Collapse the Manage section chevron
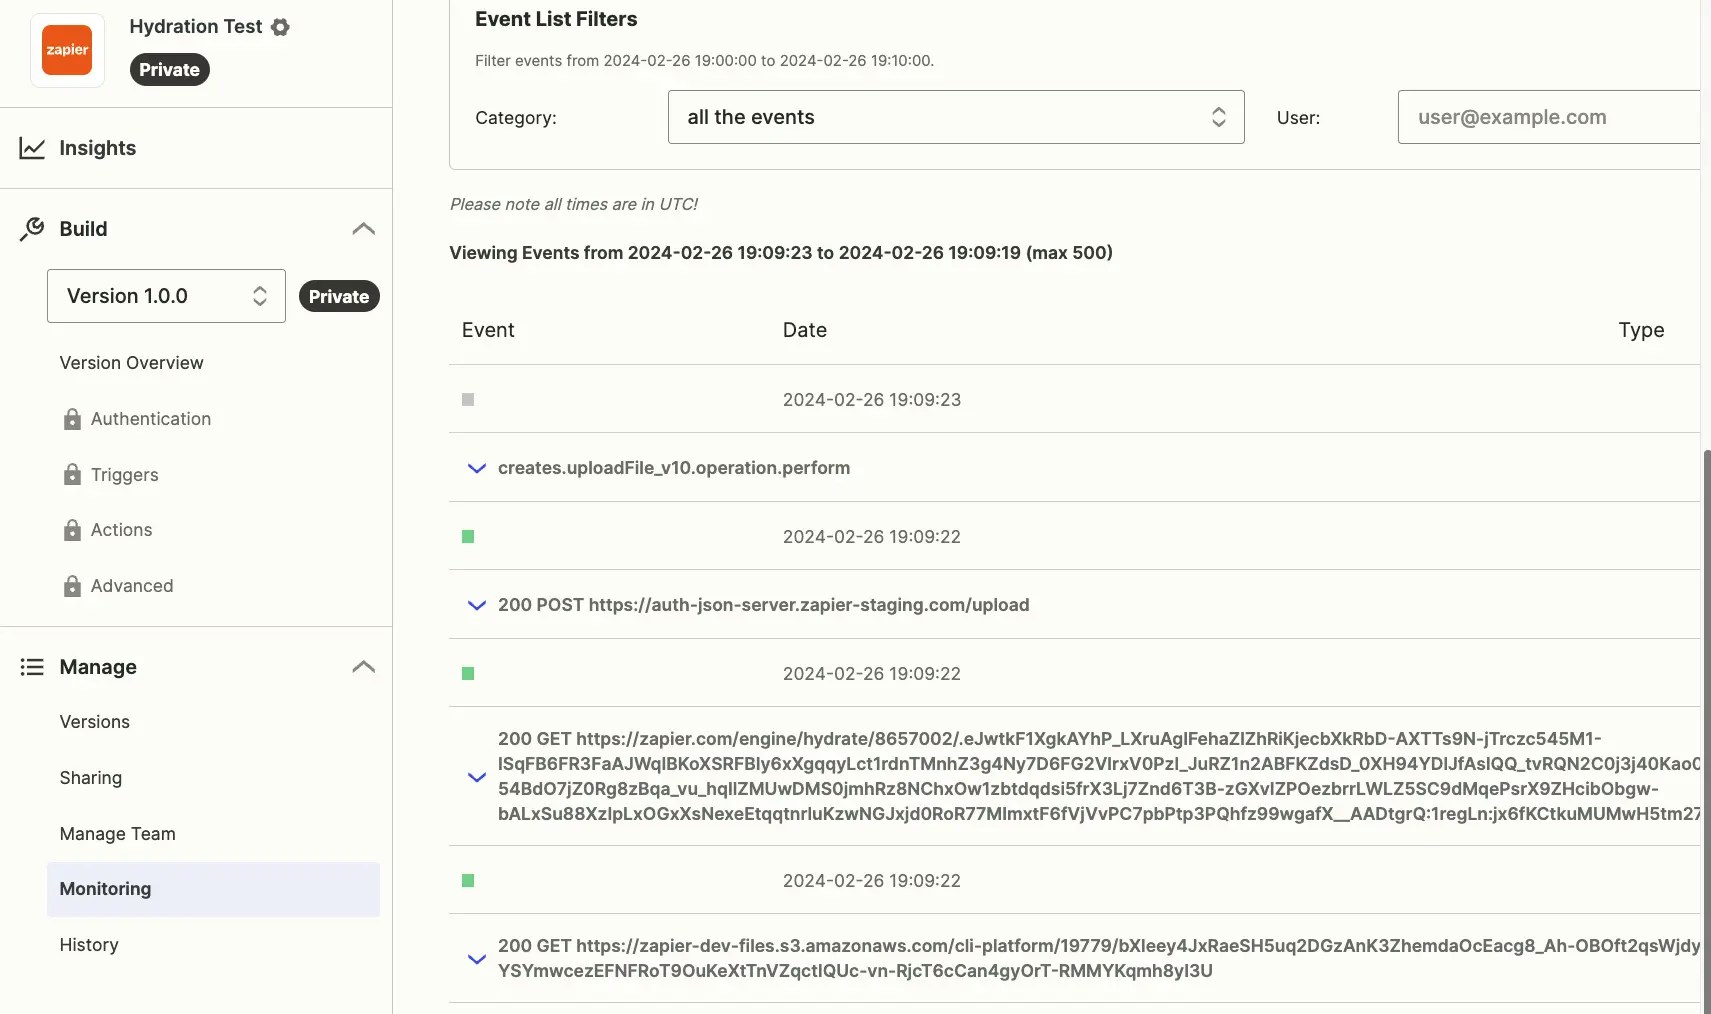1711x1014 pixels. click(364, 667)
